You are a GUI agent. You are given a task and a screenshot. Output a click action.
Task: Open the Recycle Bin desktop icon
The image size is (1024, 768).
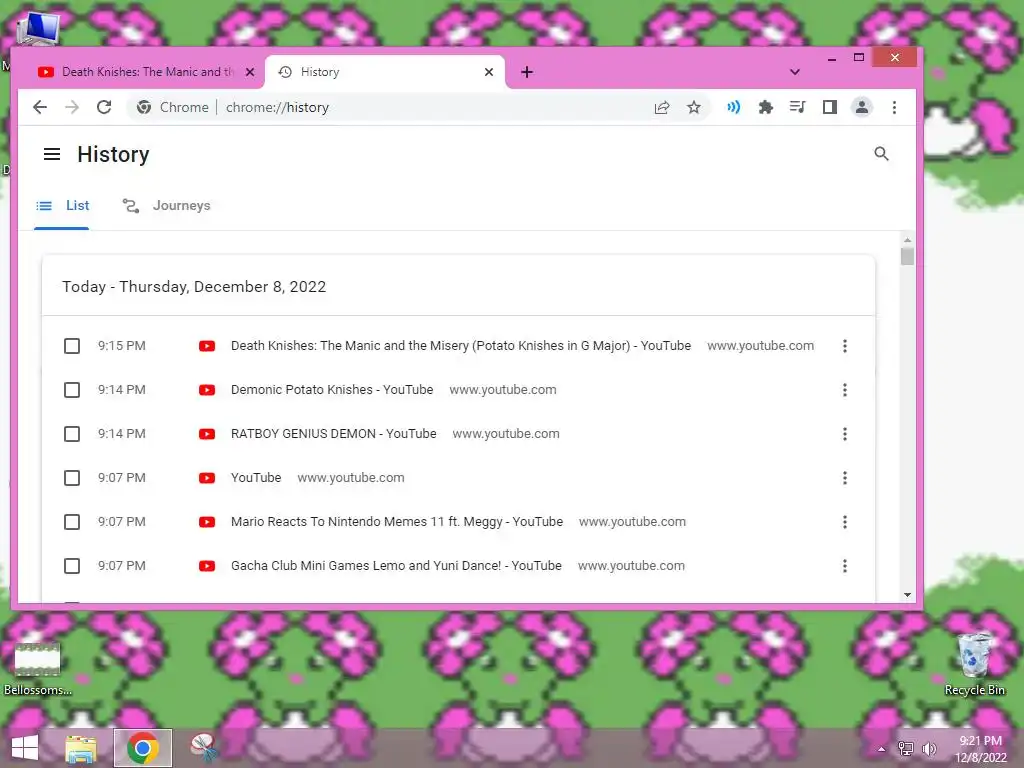click(974, 664)
